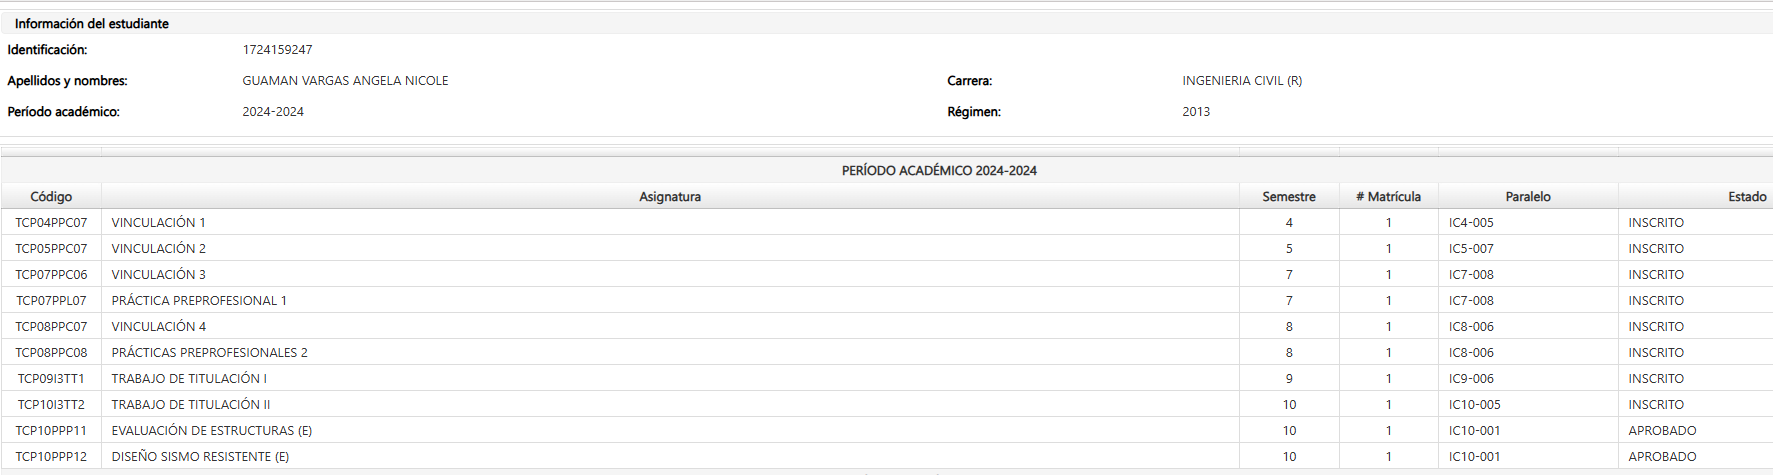Click the Código column header
Screen dimensions: 1773x475
[51, 197]
